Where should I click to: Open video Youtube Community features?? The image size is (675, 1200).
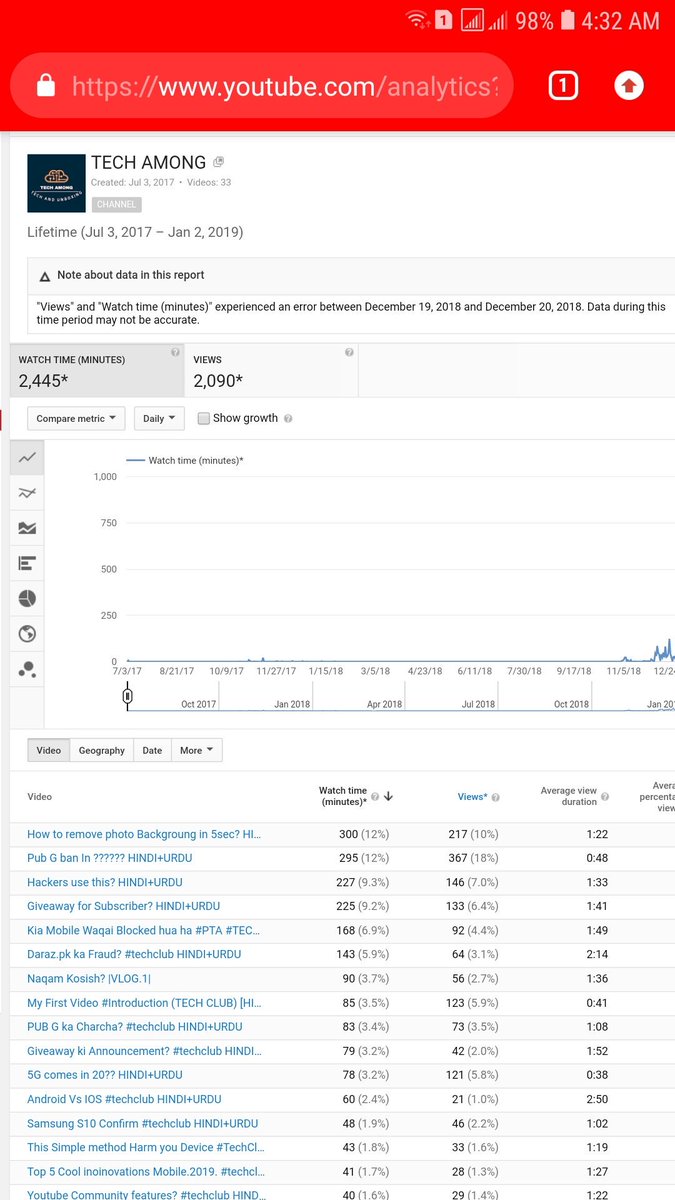point(146,1194)
